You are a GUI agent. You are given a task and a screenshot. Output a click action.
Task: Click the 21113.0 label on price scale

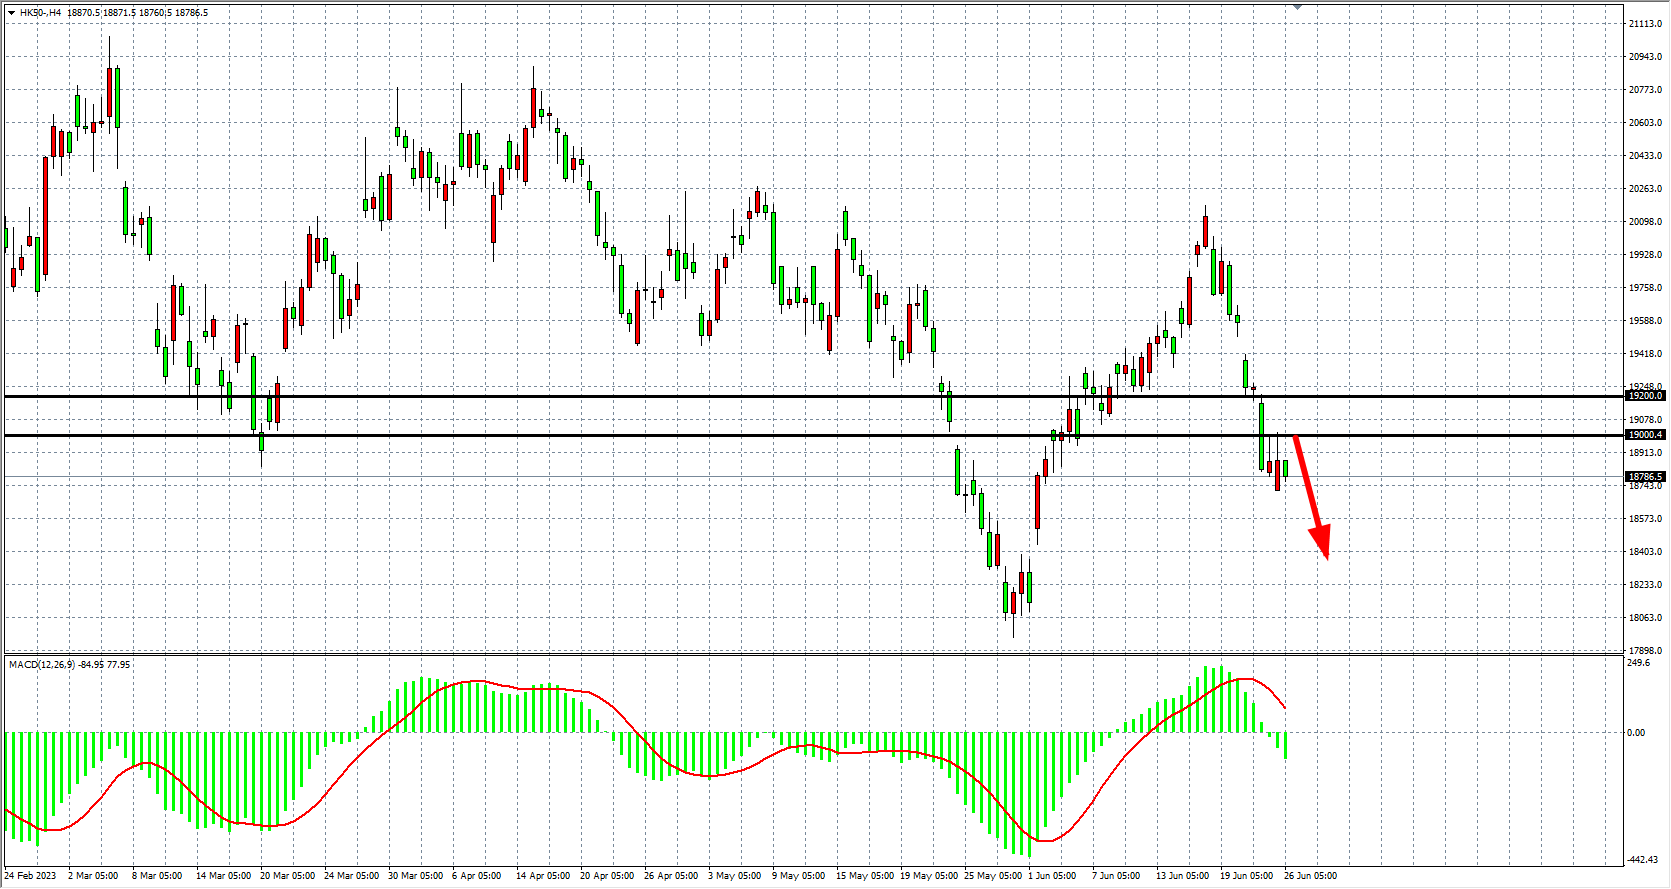pos(1645,23)
